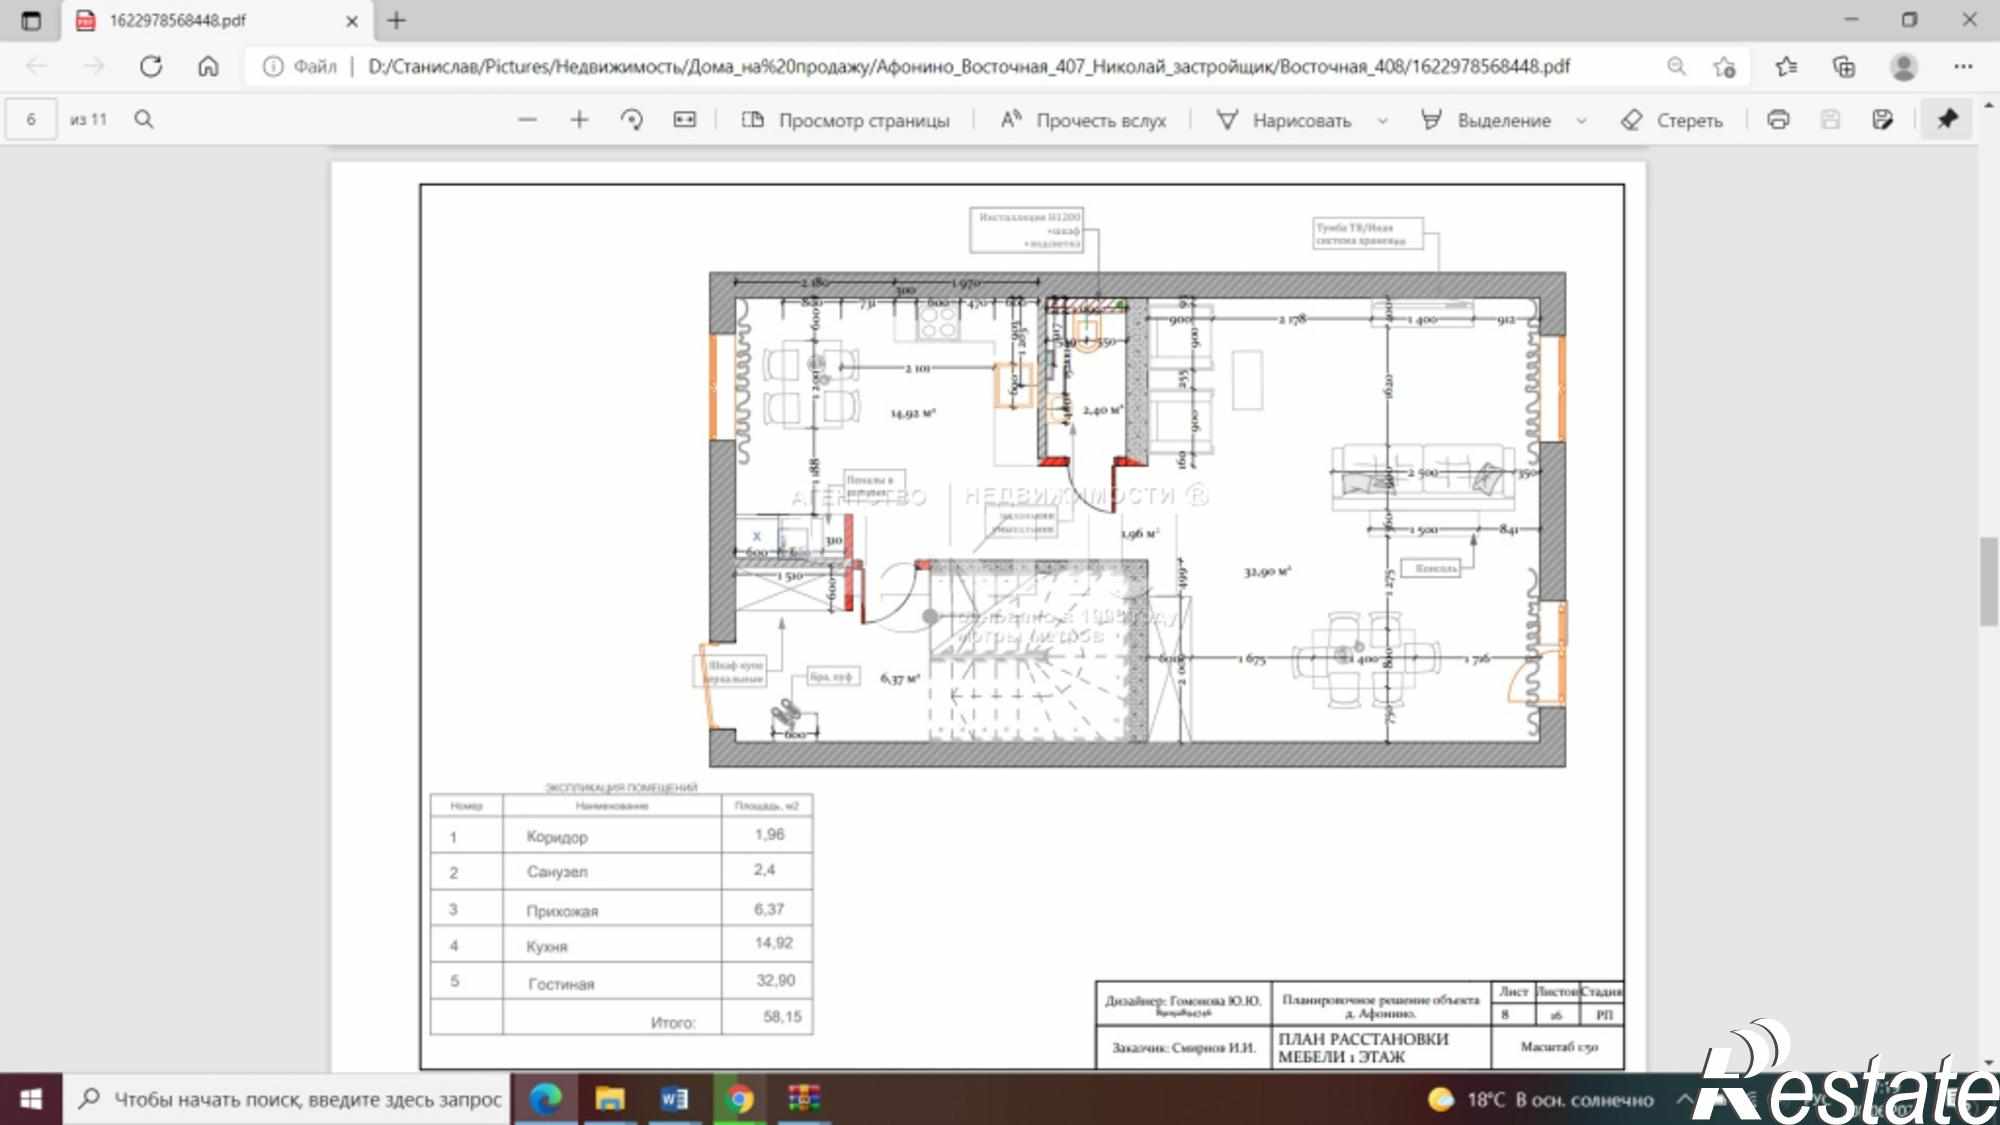The image size is (2000, 1125).
Task: Click the из 11 page count text
Action: pos(88,120)
